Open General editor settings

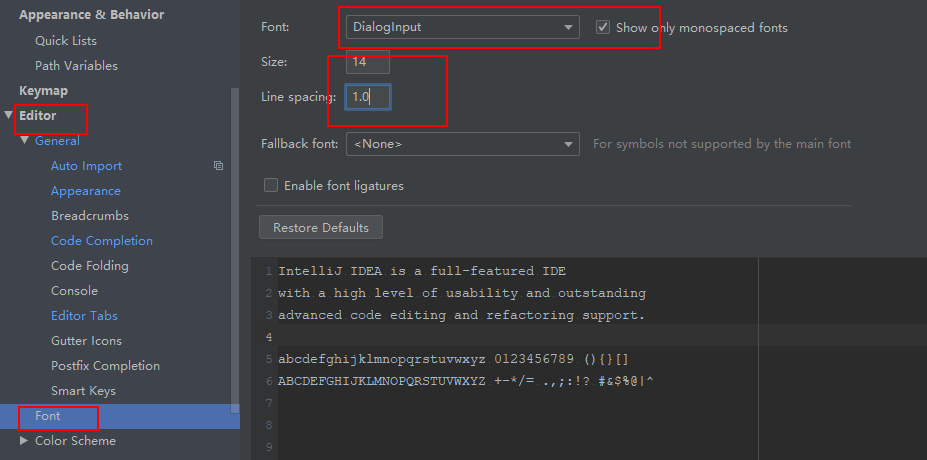coord(57,141)
